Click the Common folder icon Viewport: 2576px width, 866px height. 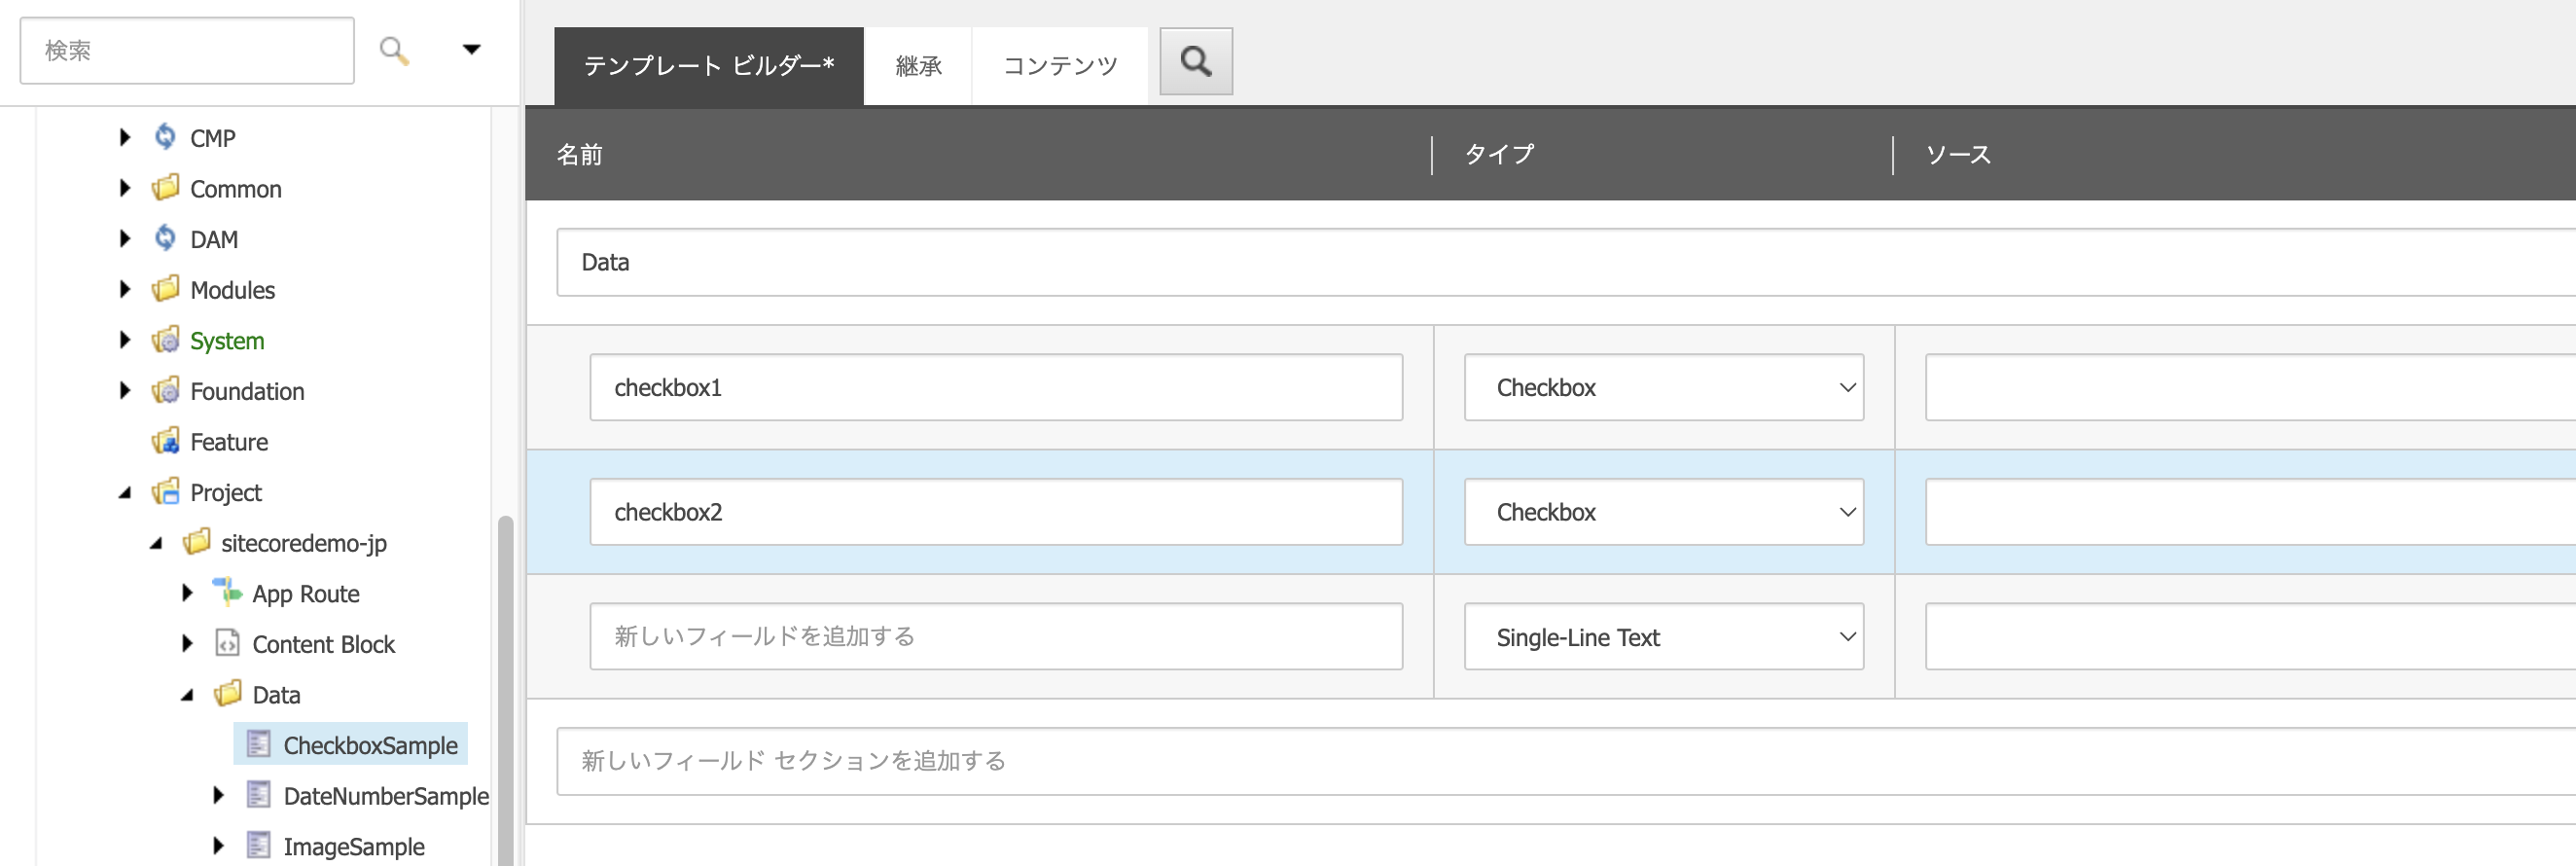tap(166, 188)
